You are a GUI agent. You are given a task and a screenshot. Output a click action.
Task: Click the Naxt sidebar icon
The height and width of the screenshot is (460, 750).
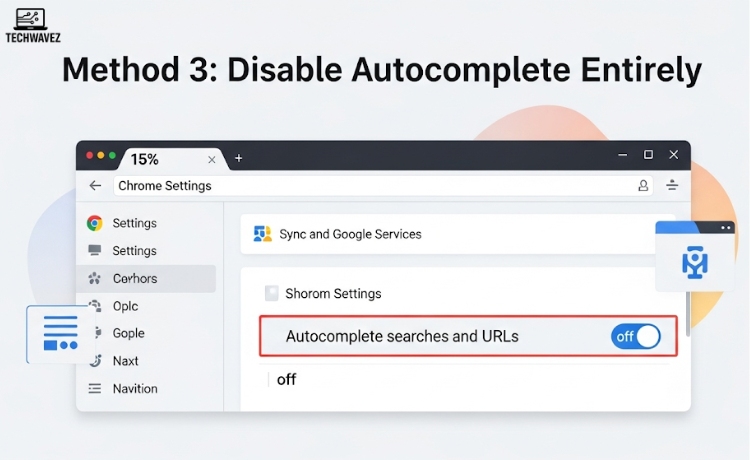point(95,361)
